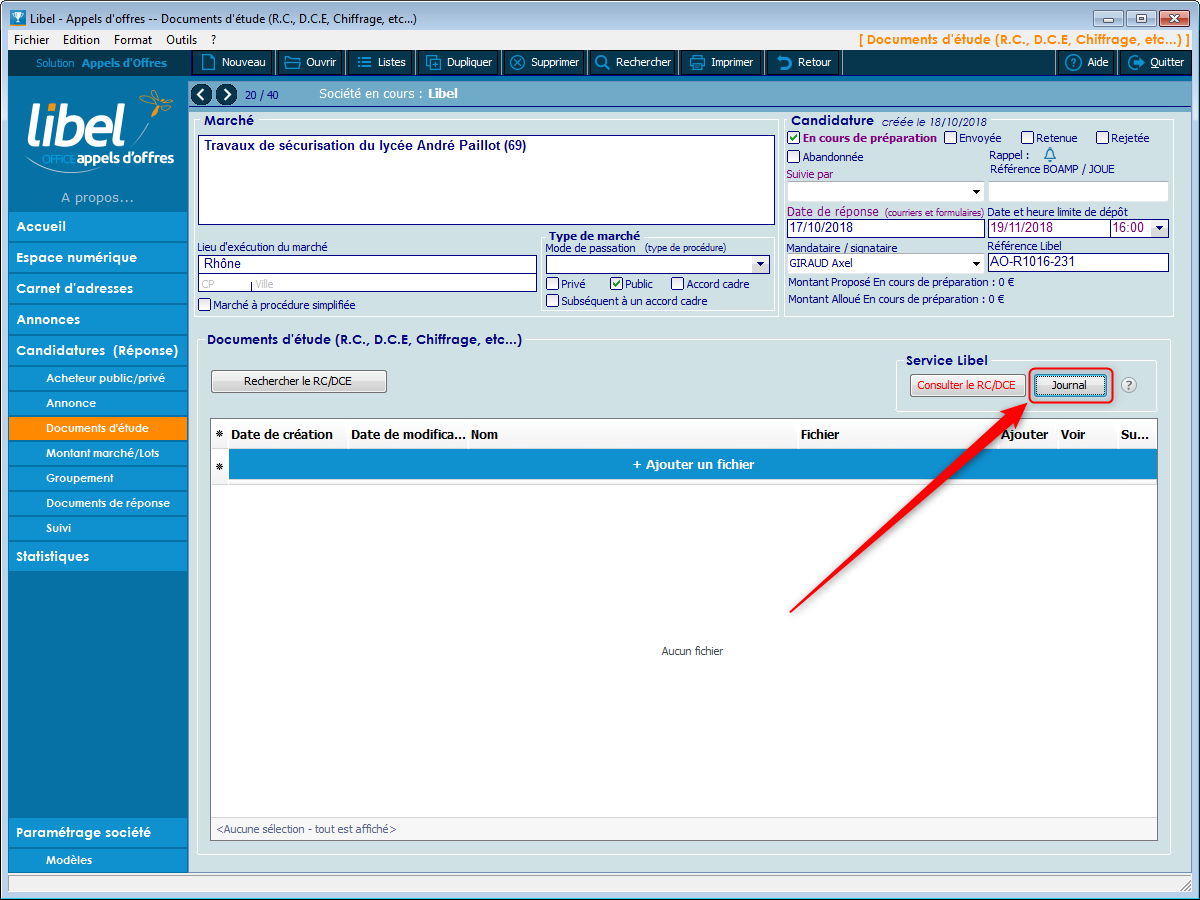Screen dimensions: 1200x900
Task: Open the 16:00 time dropdown
Action: (x=1159, y=228)
